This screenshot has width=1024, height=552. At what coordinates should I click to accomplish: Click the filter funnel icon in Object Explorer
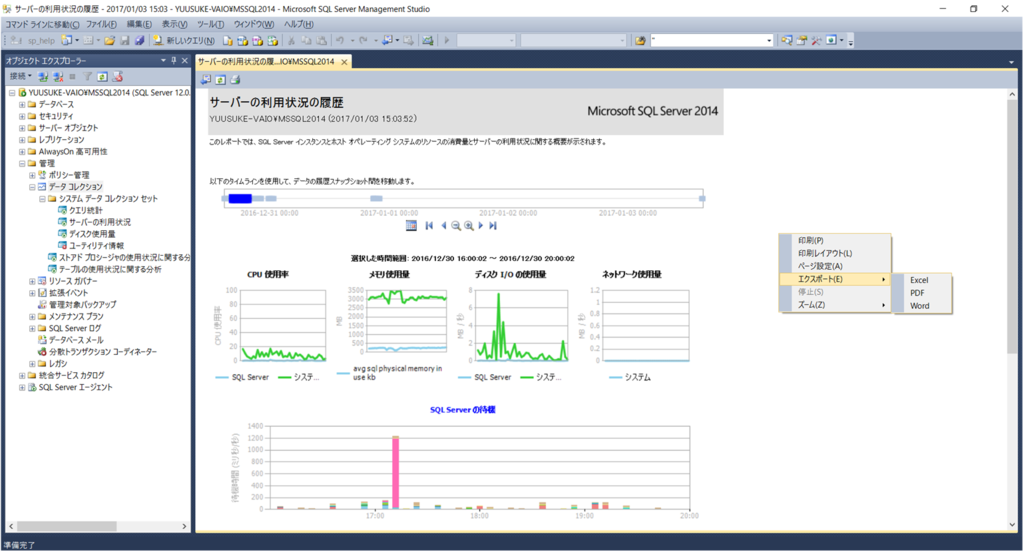[x=88, y=76]
